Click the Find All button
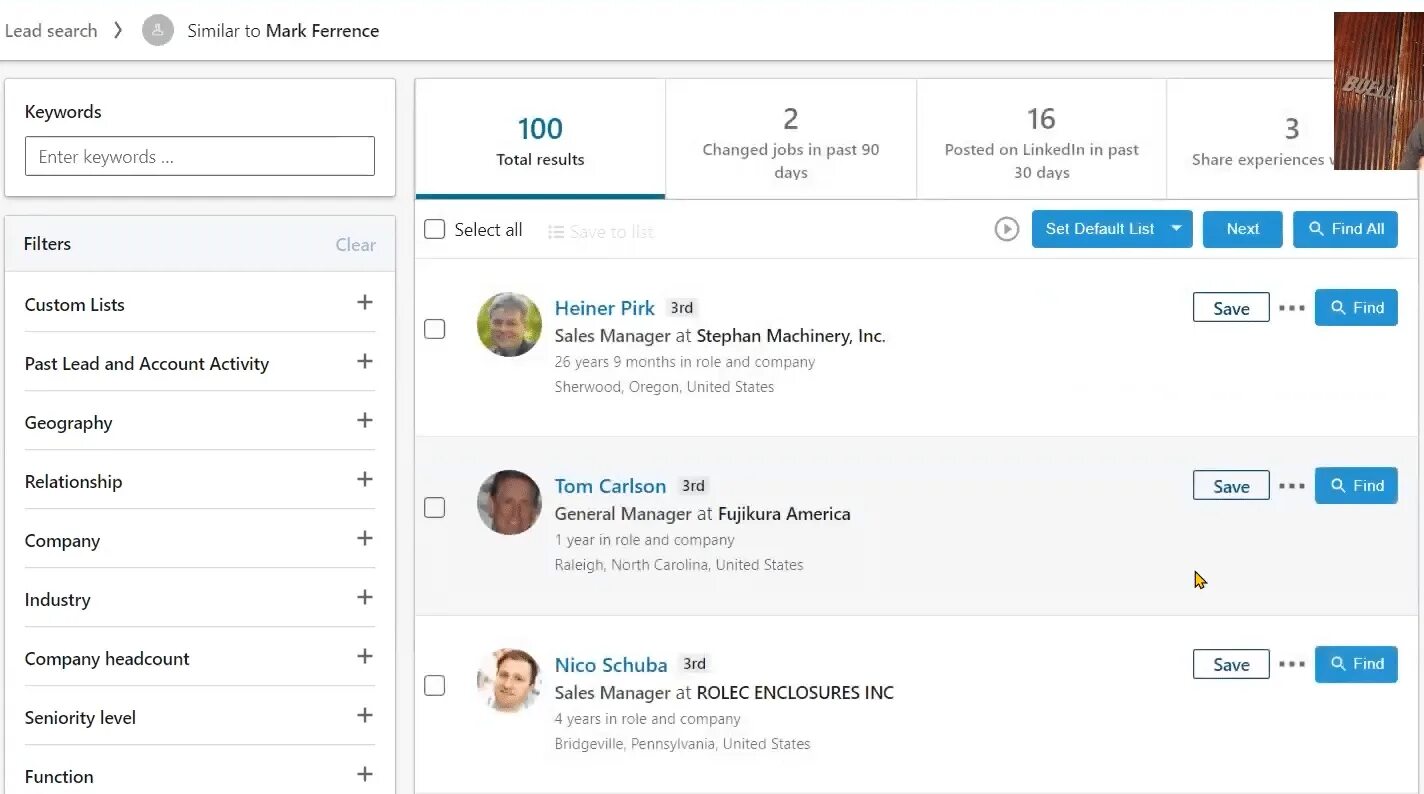The image size is (1424, 794). 1345,229
